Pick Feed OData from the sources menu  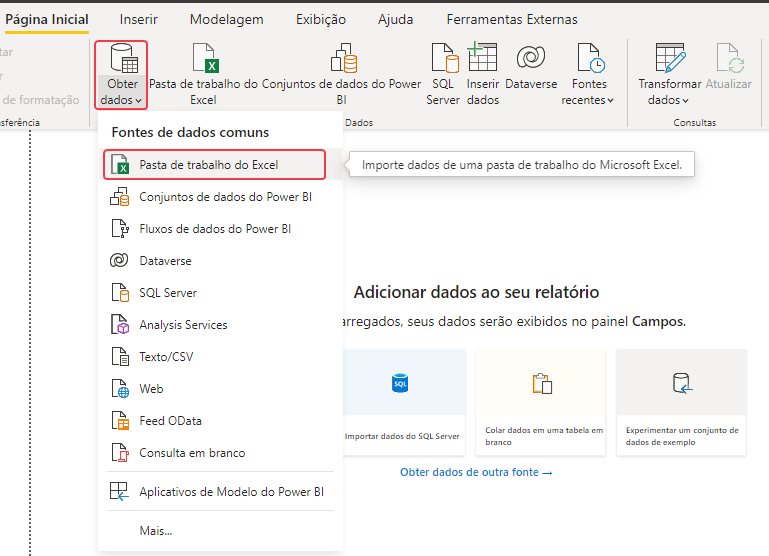click(170, 421)
